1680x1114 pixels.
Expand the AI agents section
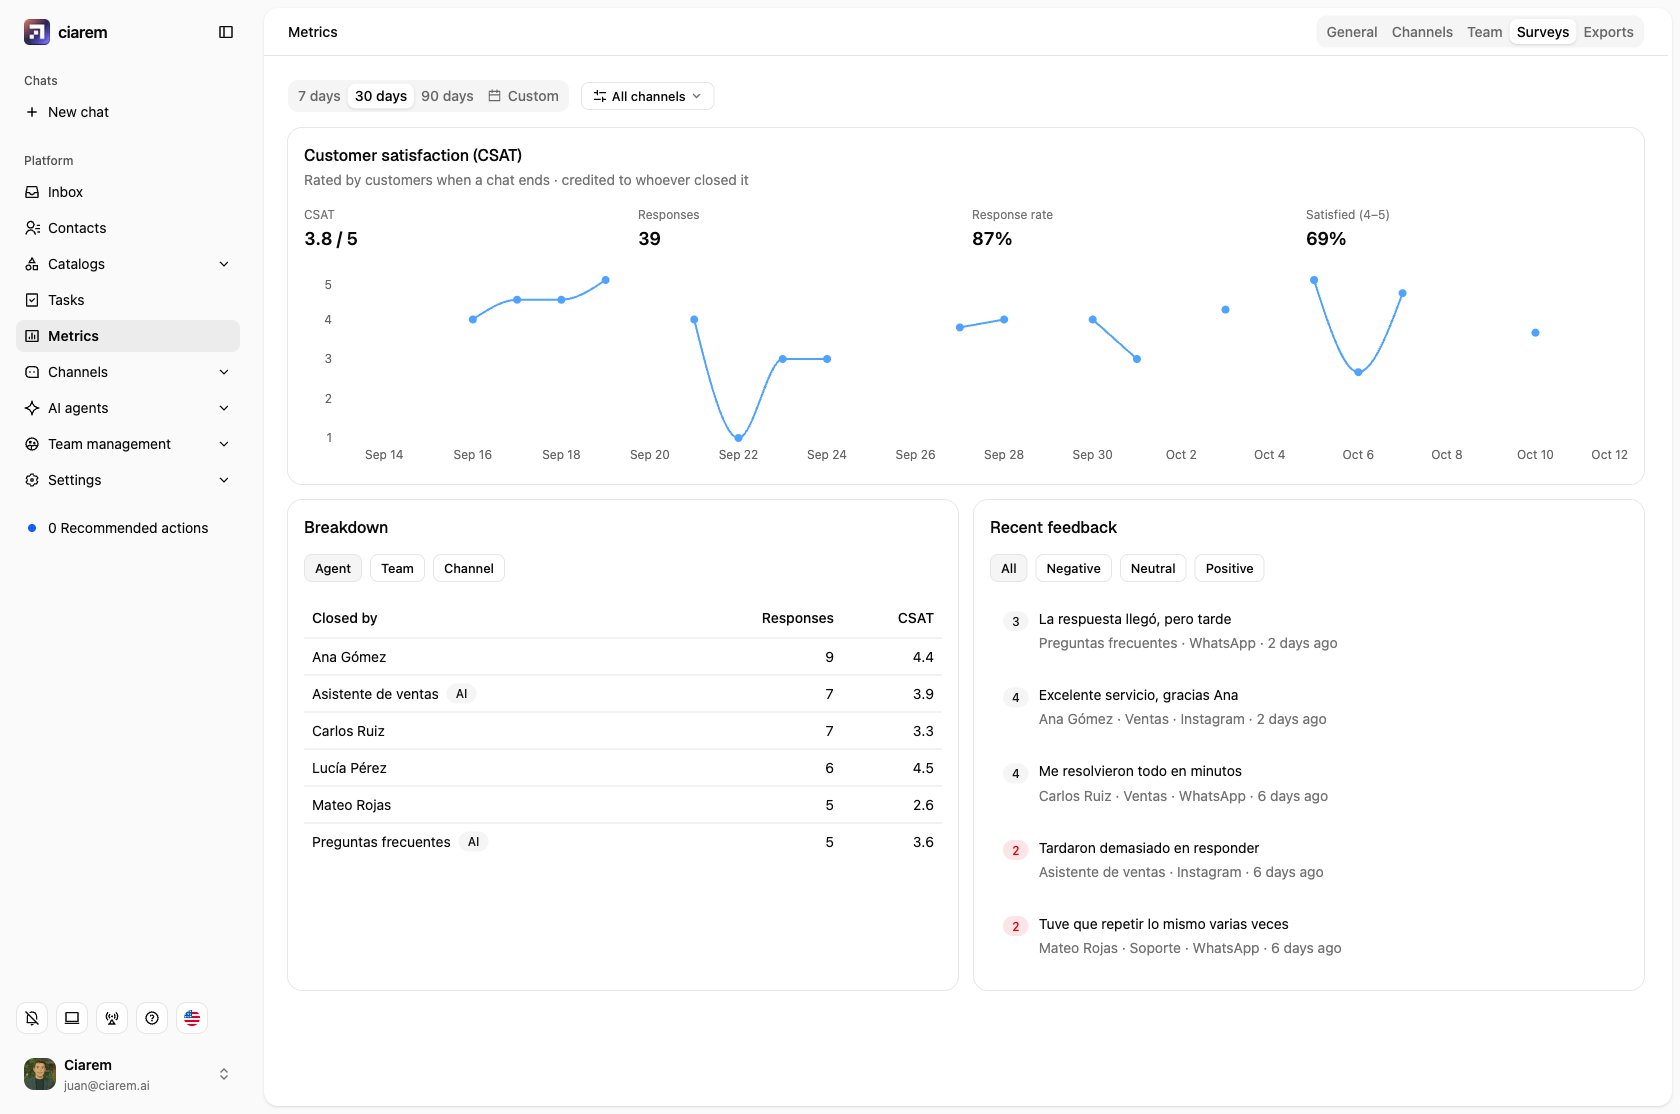128,408
